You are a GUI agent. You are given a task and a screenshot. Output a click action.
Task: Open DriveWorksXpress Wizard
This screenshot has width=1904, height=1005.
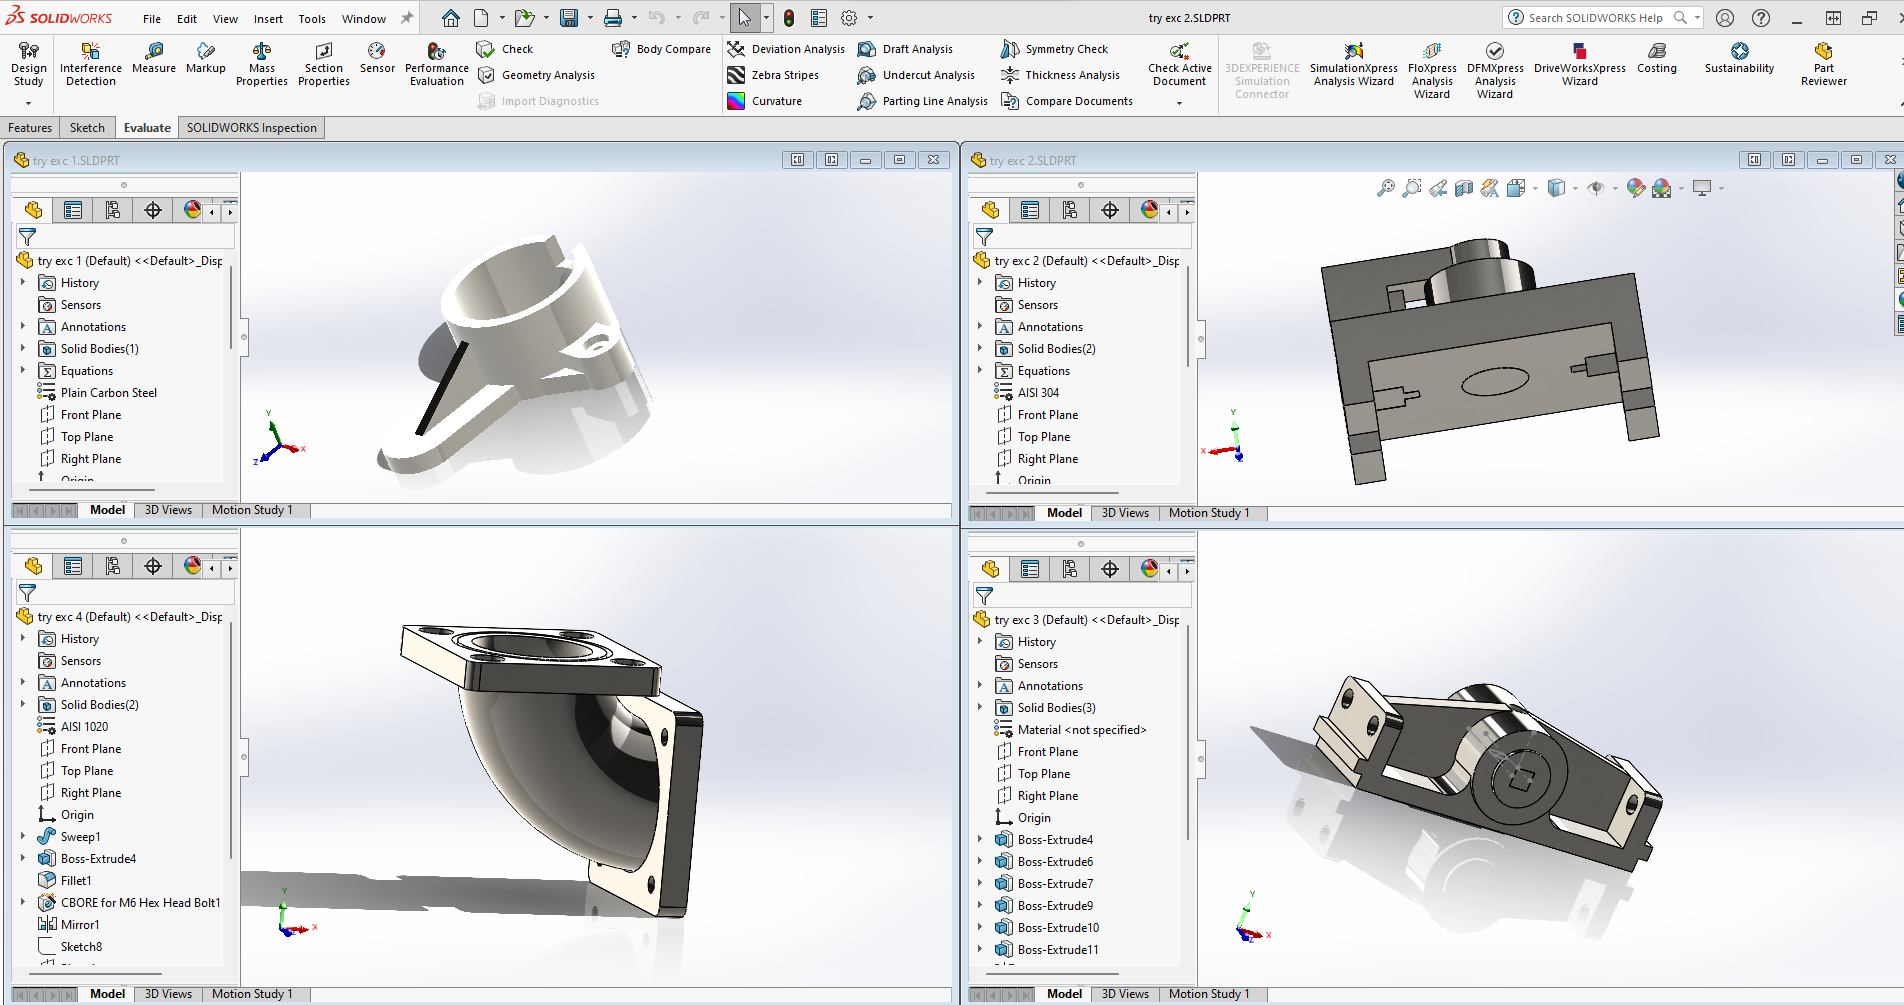[1580, 64]
